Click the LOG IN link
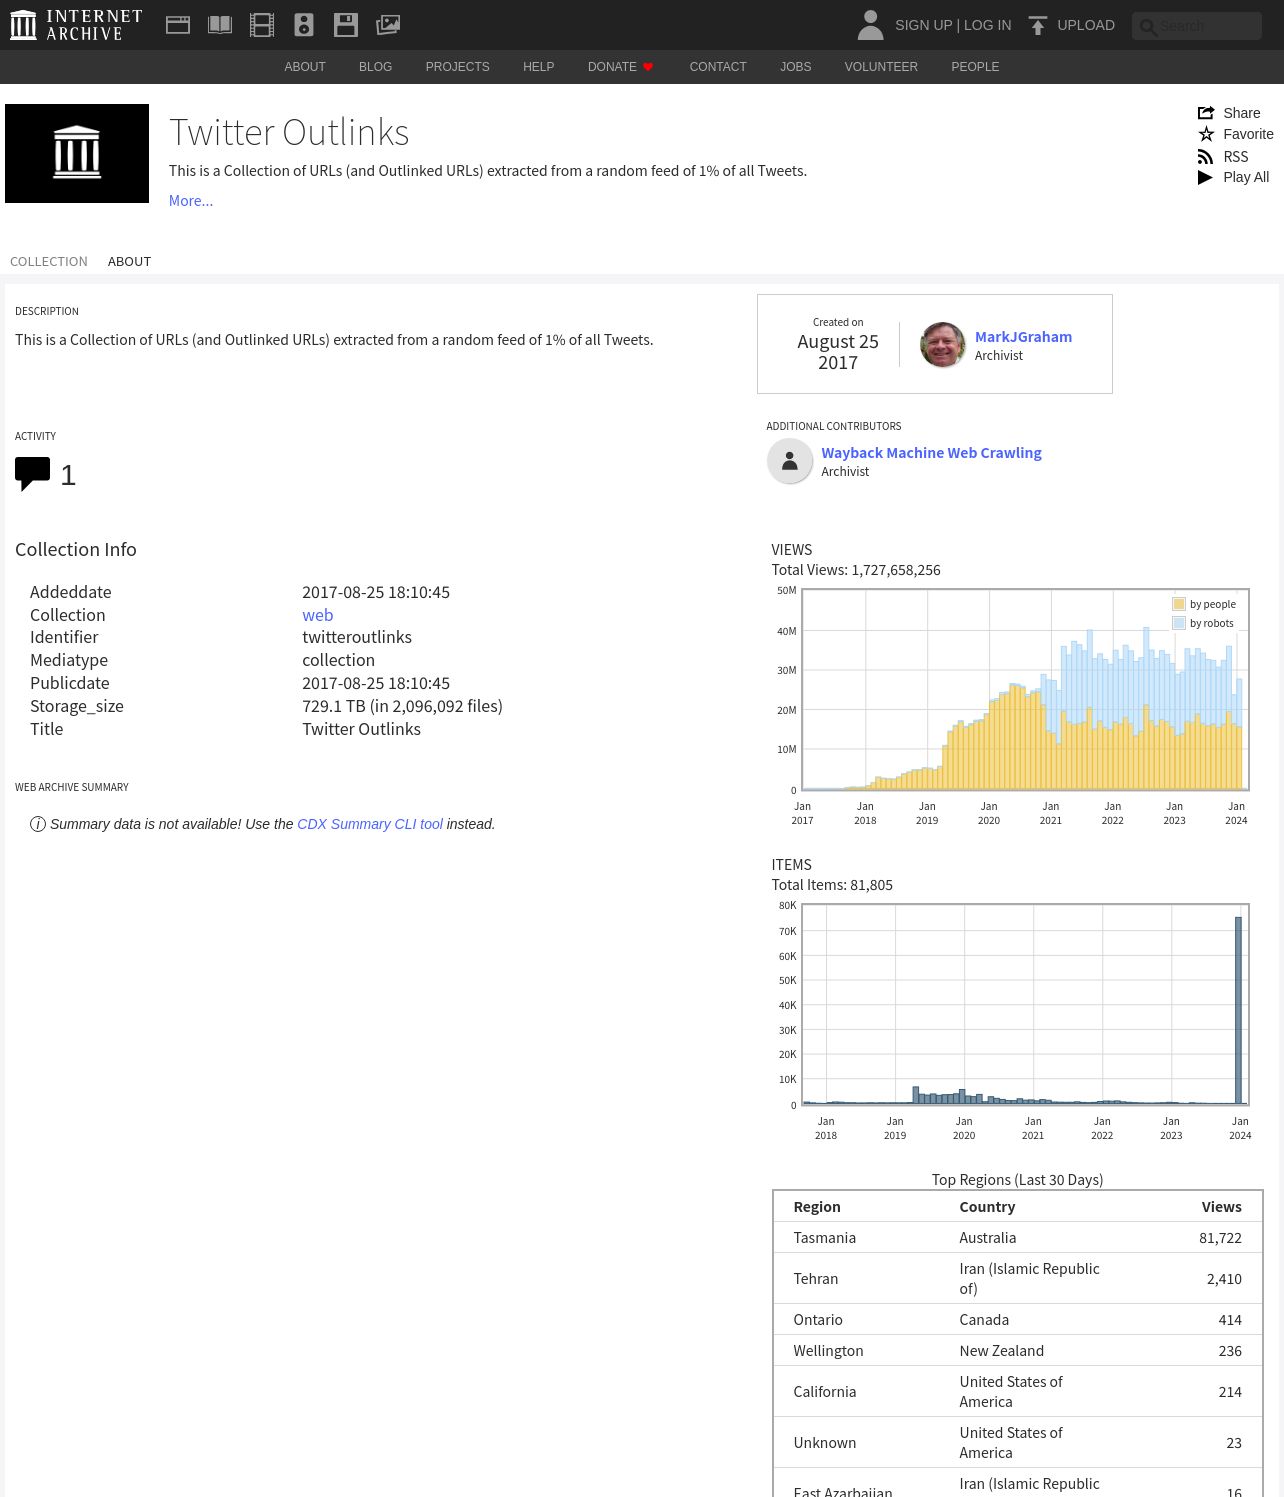The height and width of the screenshot is (1497, 1284). 987,25
